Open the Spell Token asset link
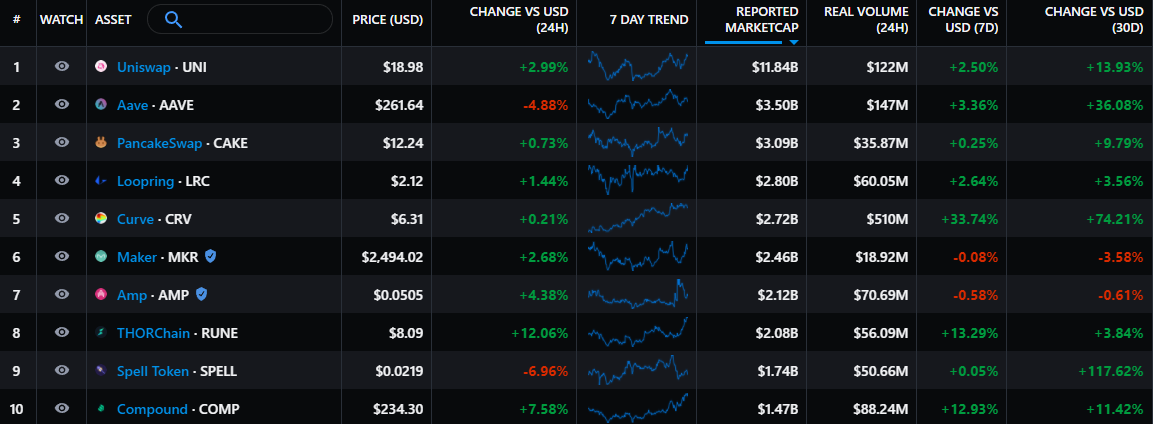 tap(153, 371)
